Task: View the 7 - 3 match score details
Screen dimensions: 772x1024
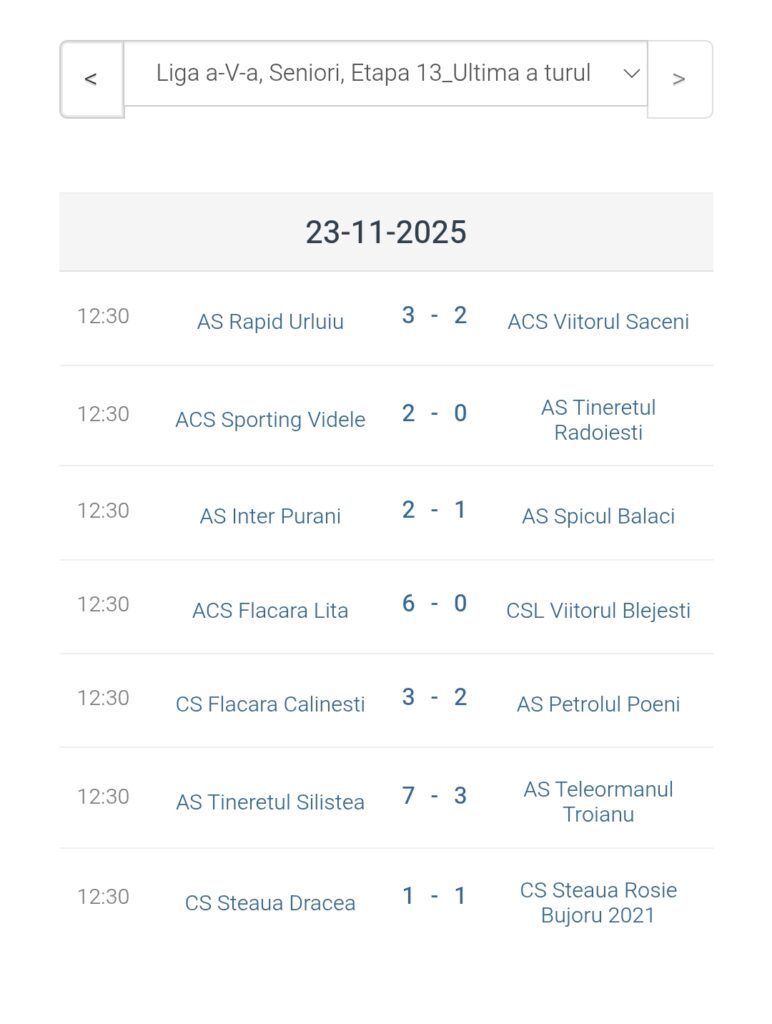Action: (x=434, y=796)
